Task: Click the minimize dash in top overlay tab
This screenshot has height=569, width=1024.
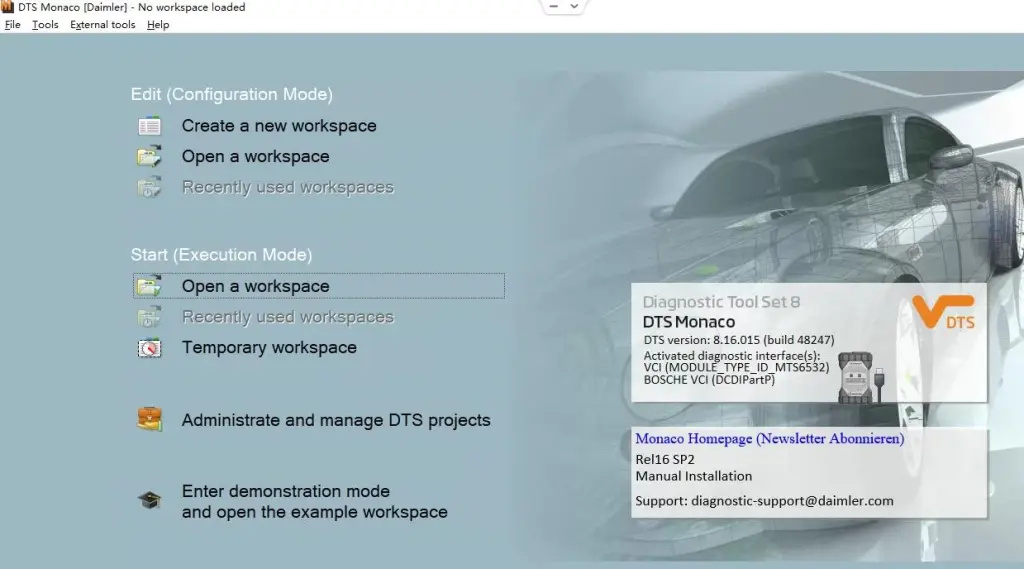Action: pyautogui.click(x=553, y=6)
